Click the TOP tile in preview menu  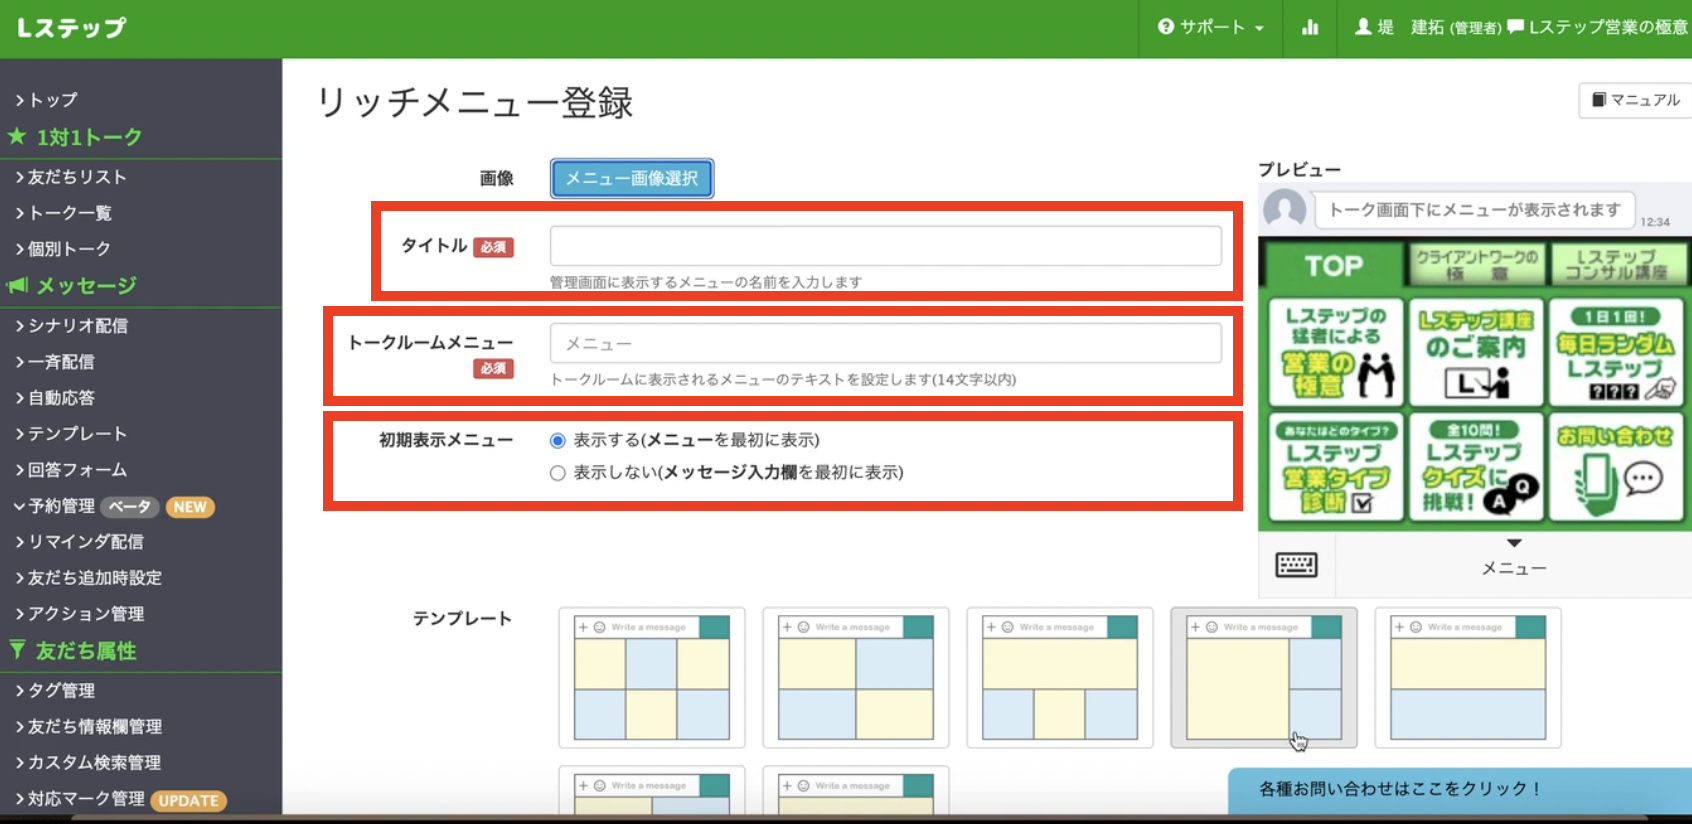pos(1334,265)
